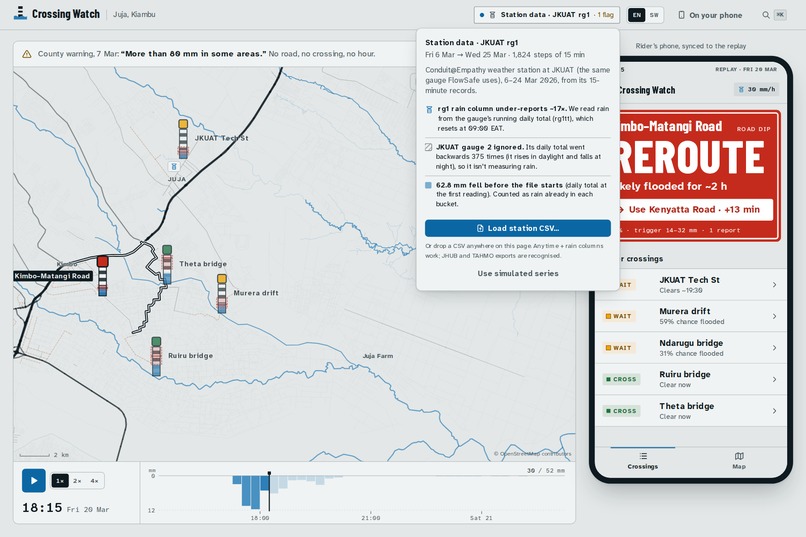Expand Murera drift row chevron
The width and height of the screenshot is (806, 537).
(774, 317)
